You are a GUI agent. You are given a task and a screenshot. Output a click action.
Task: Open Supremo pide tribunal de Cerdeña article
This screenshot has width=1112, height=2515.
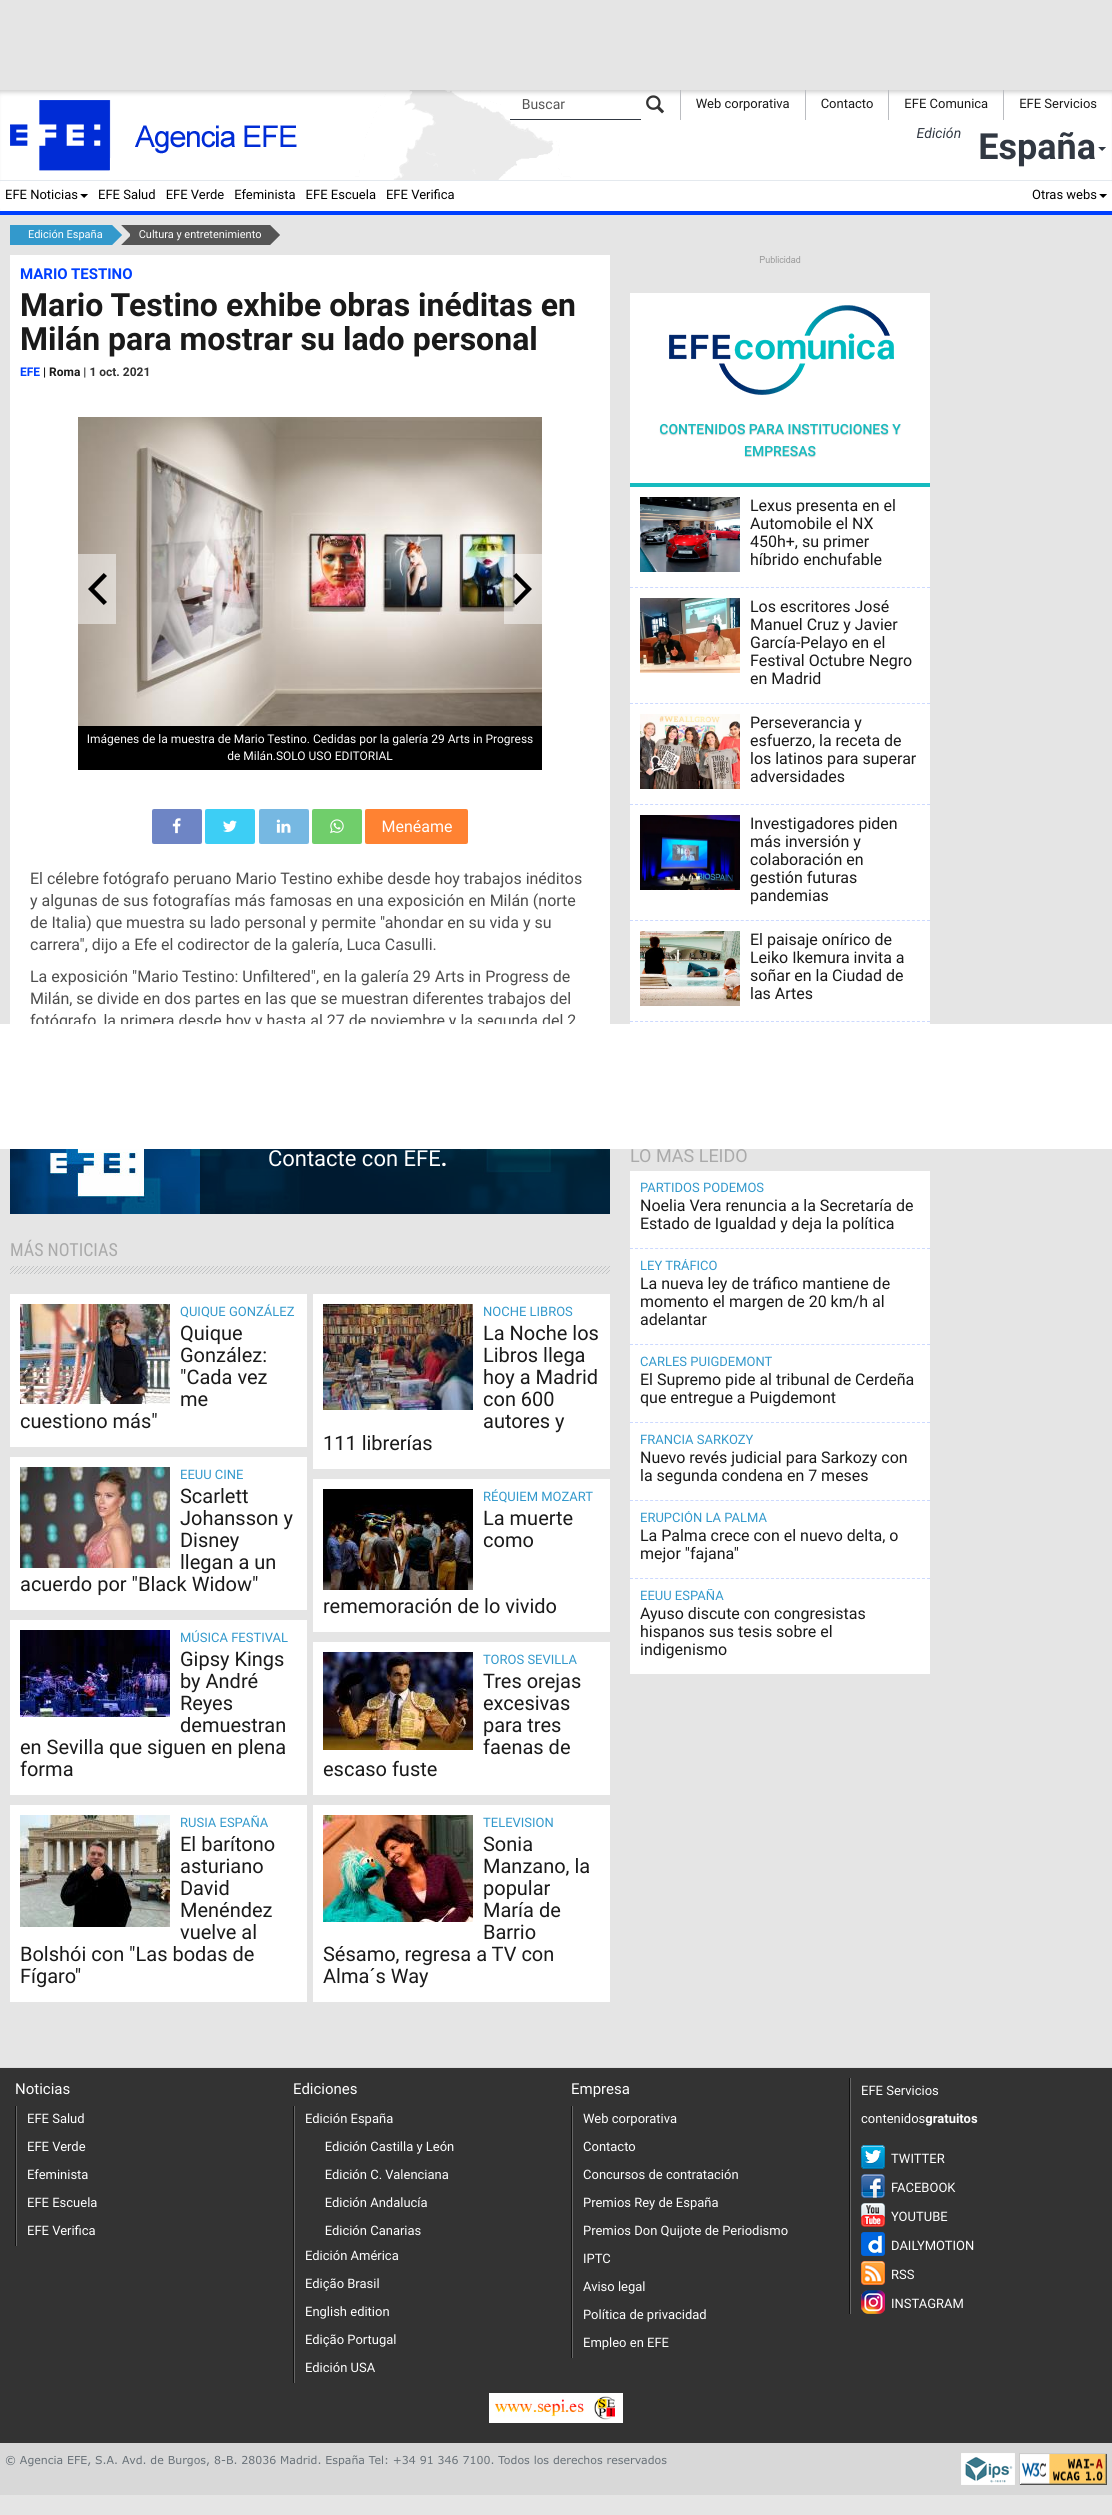click(777, 1388)
